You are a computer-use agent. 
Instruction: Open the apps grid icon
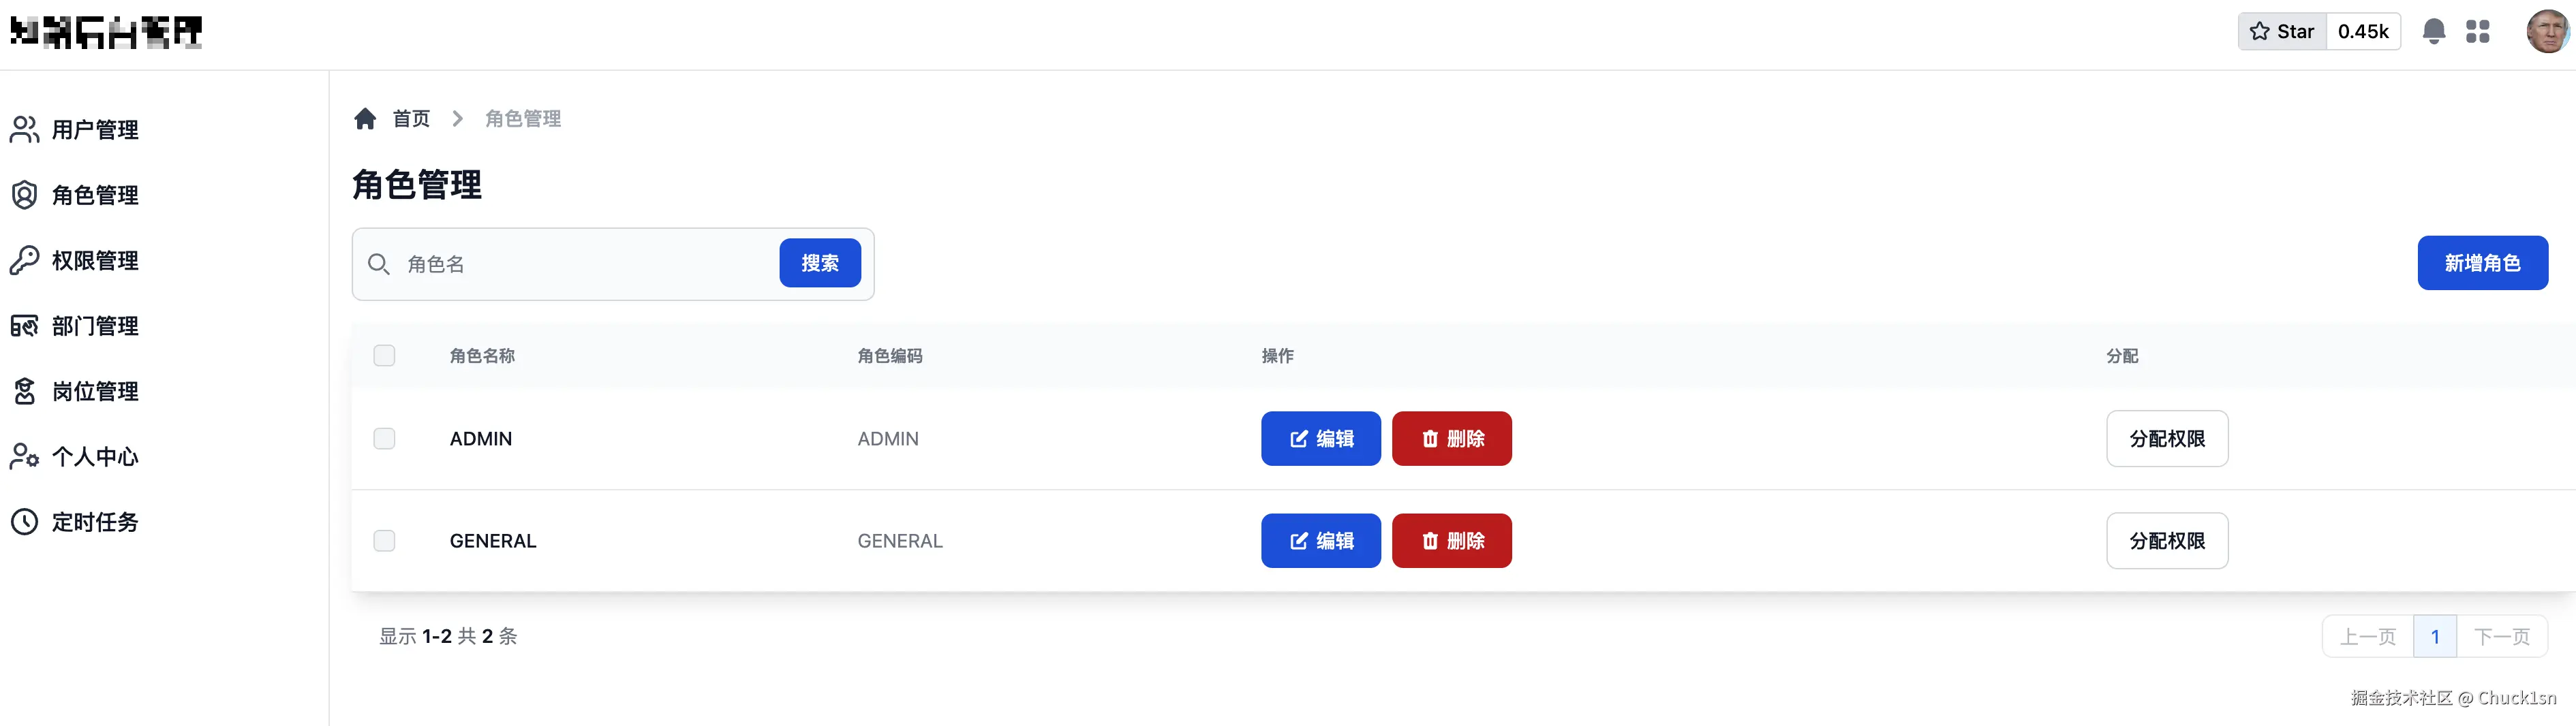pos(2477,32)
